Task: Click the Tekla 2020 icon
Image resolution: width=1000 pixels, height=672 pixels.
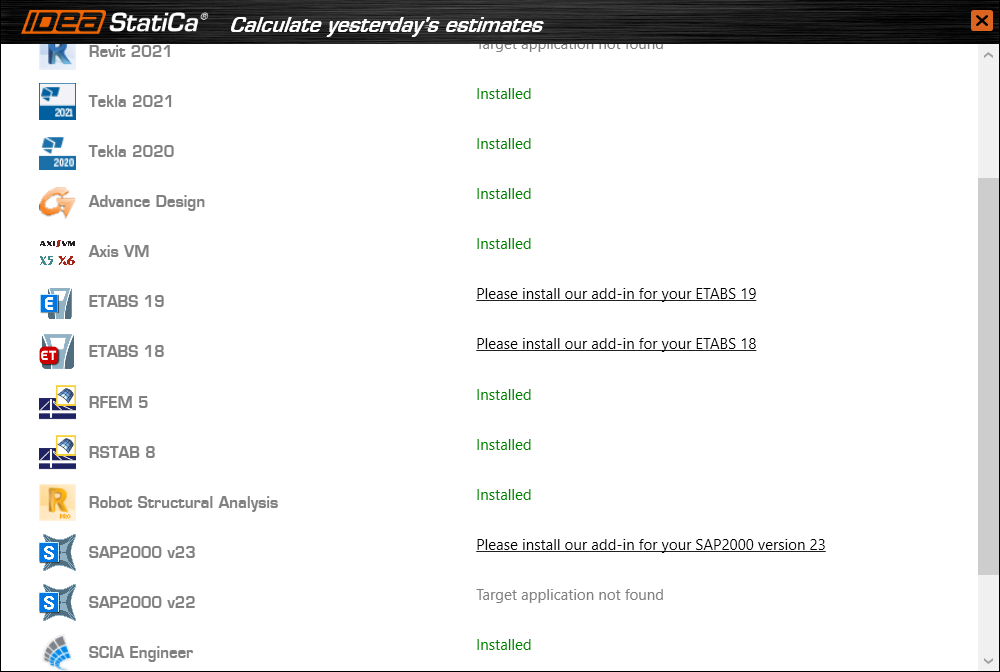Action: [57, 152]
